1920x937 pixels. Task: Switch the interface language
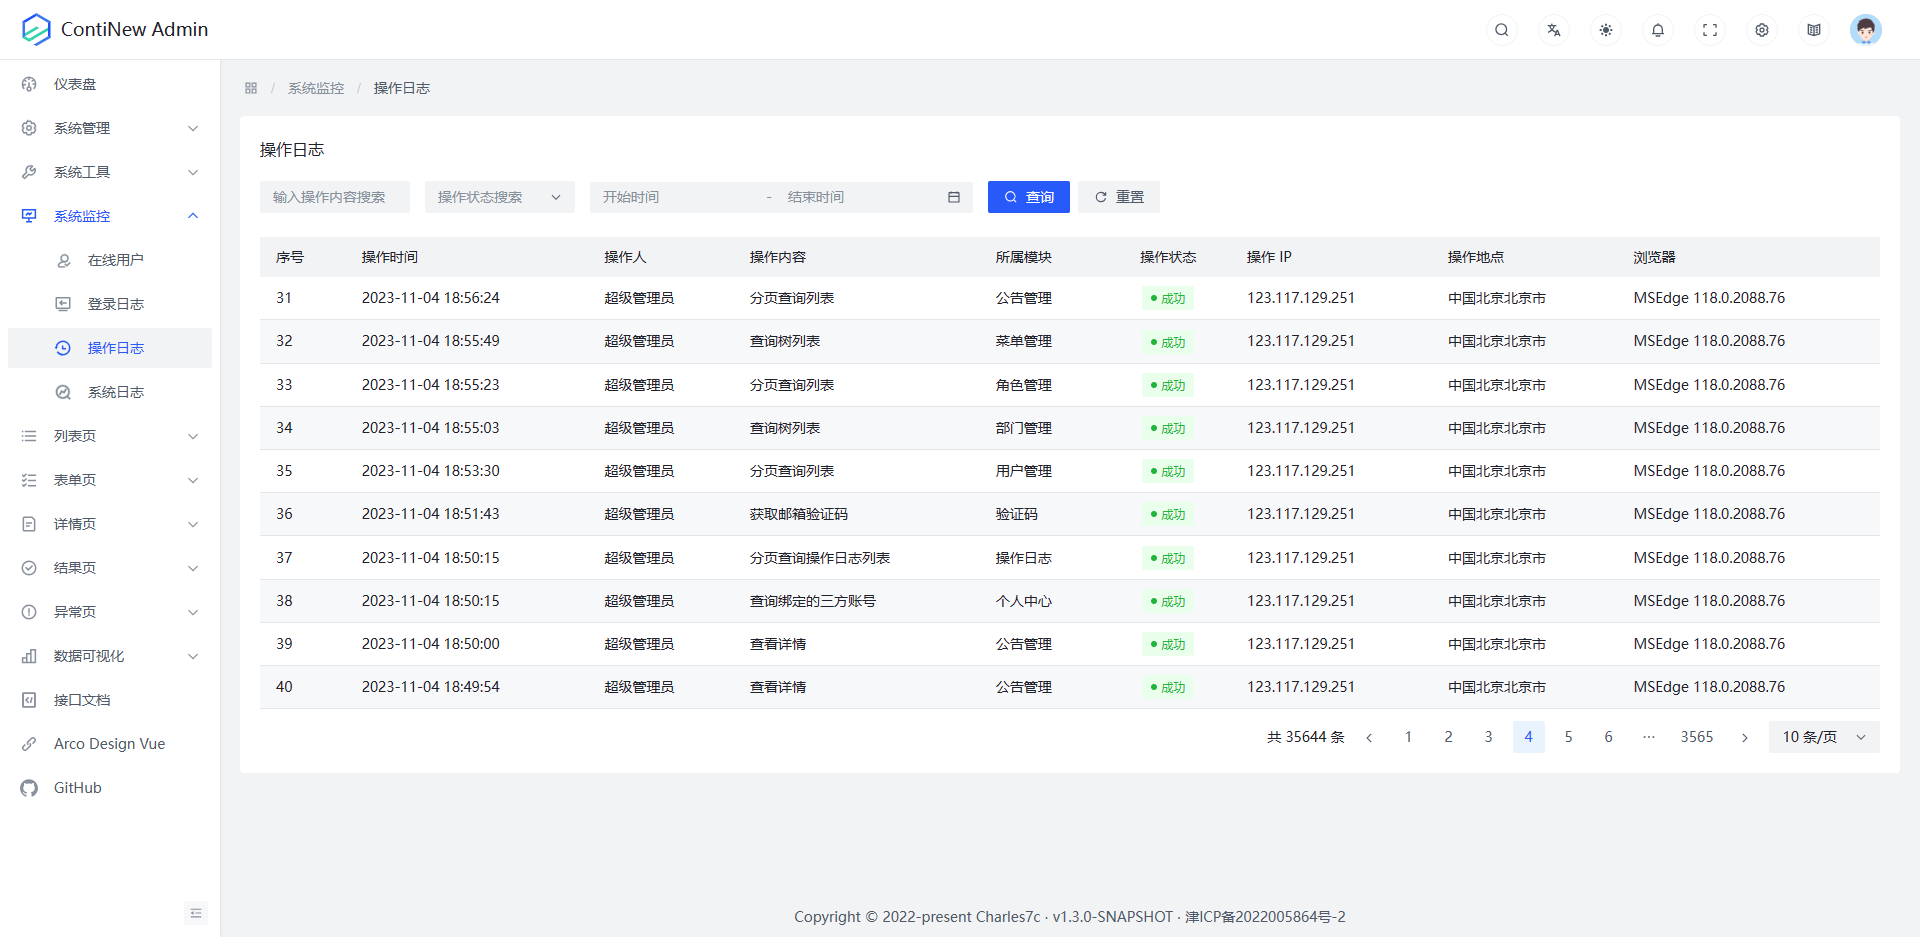[1553, 29]
